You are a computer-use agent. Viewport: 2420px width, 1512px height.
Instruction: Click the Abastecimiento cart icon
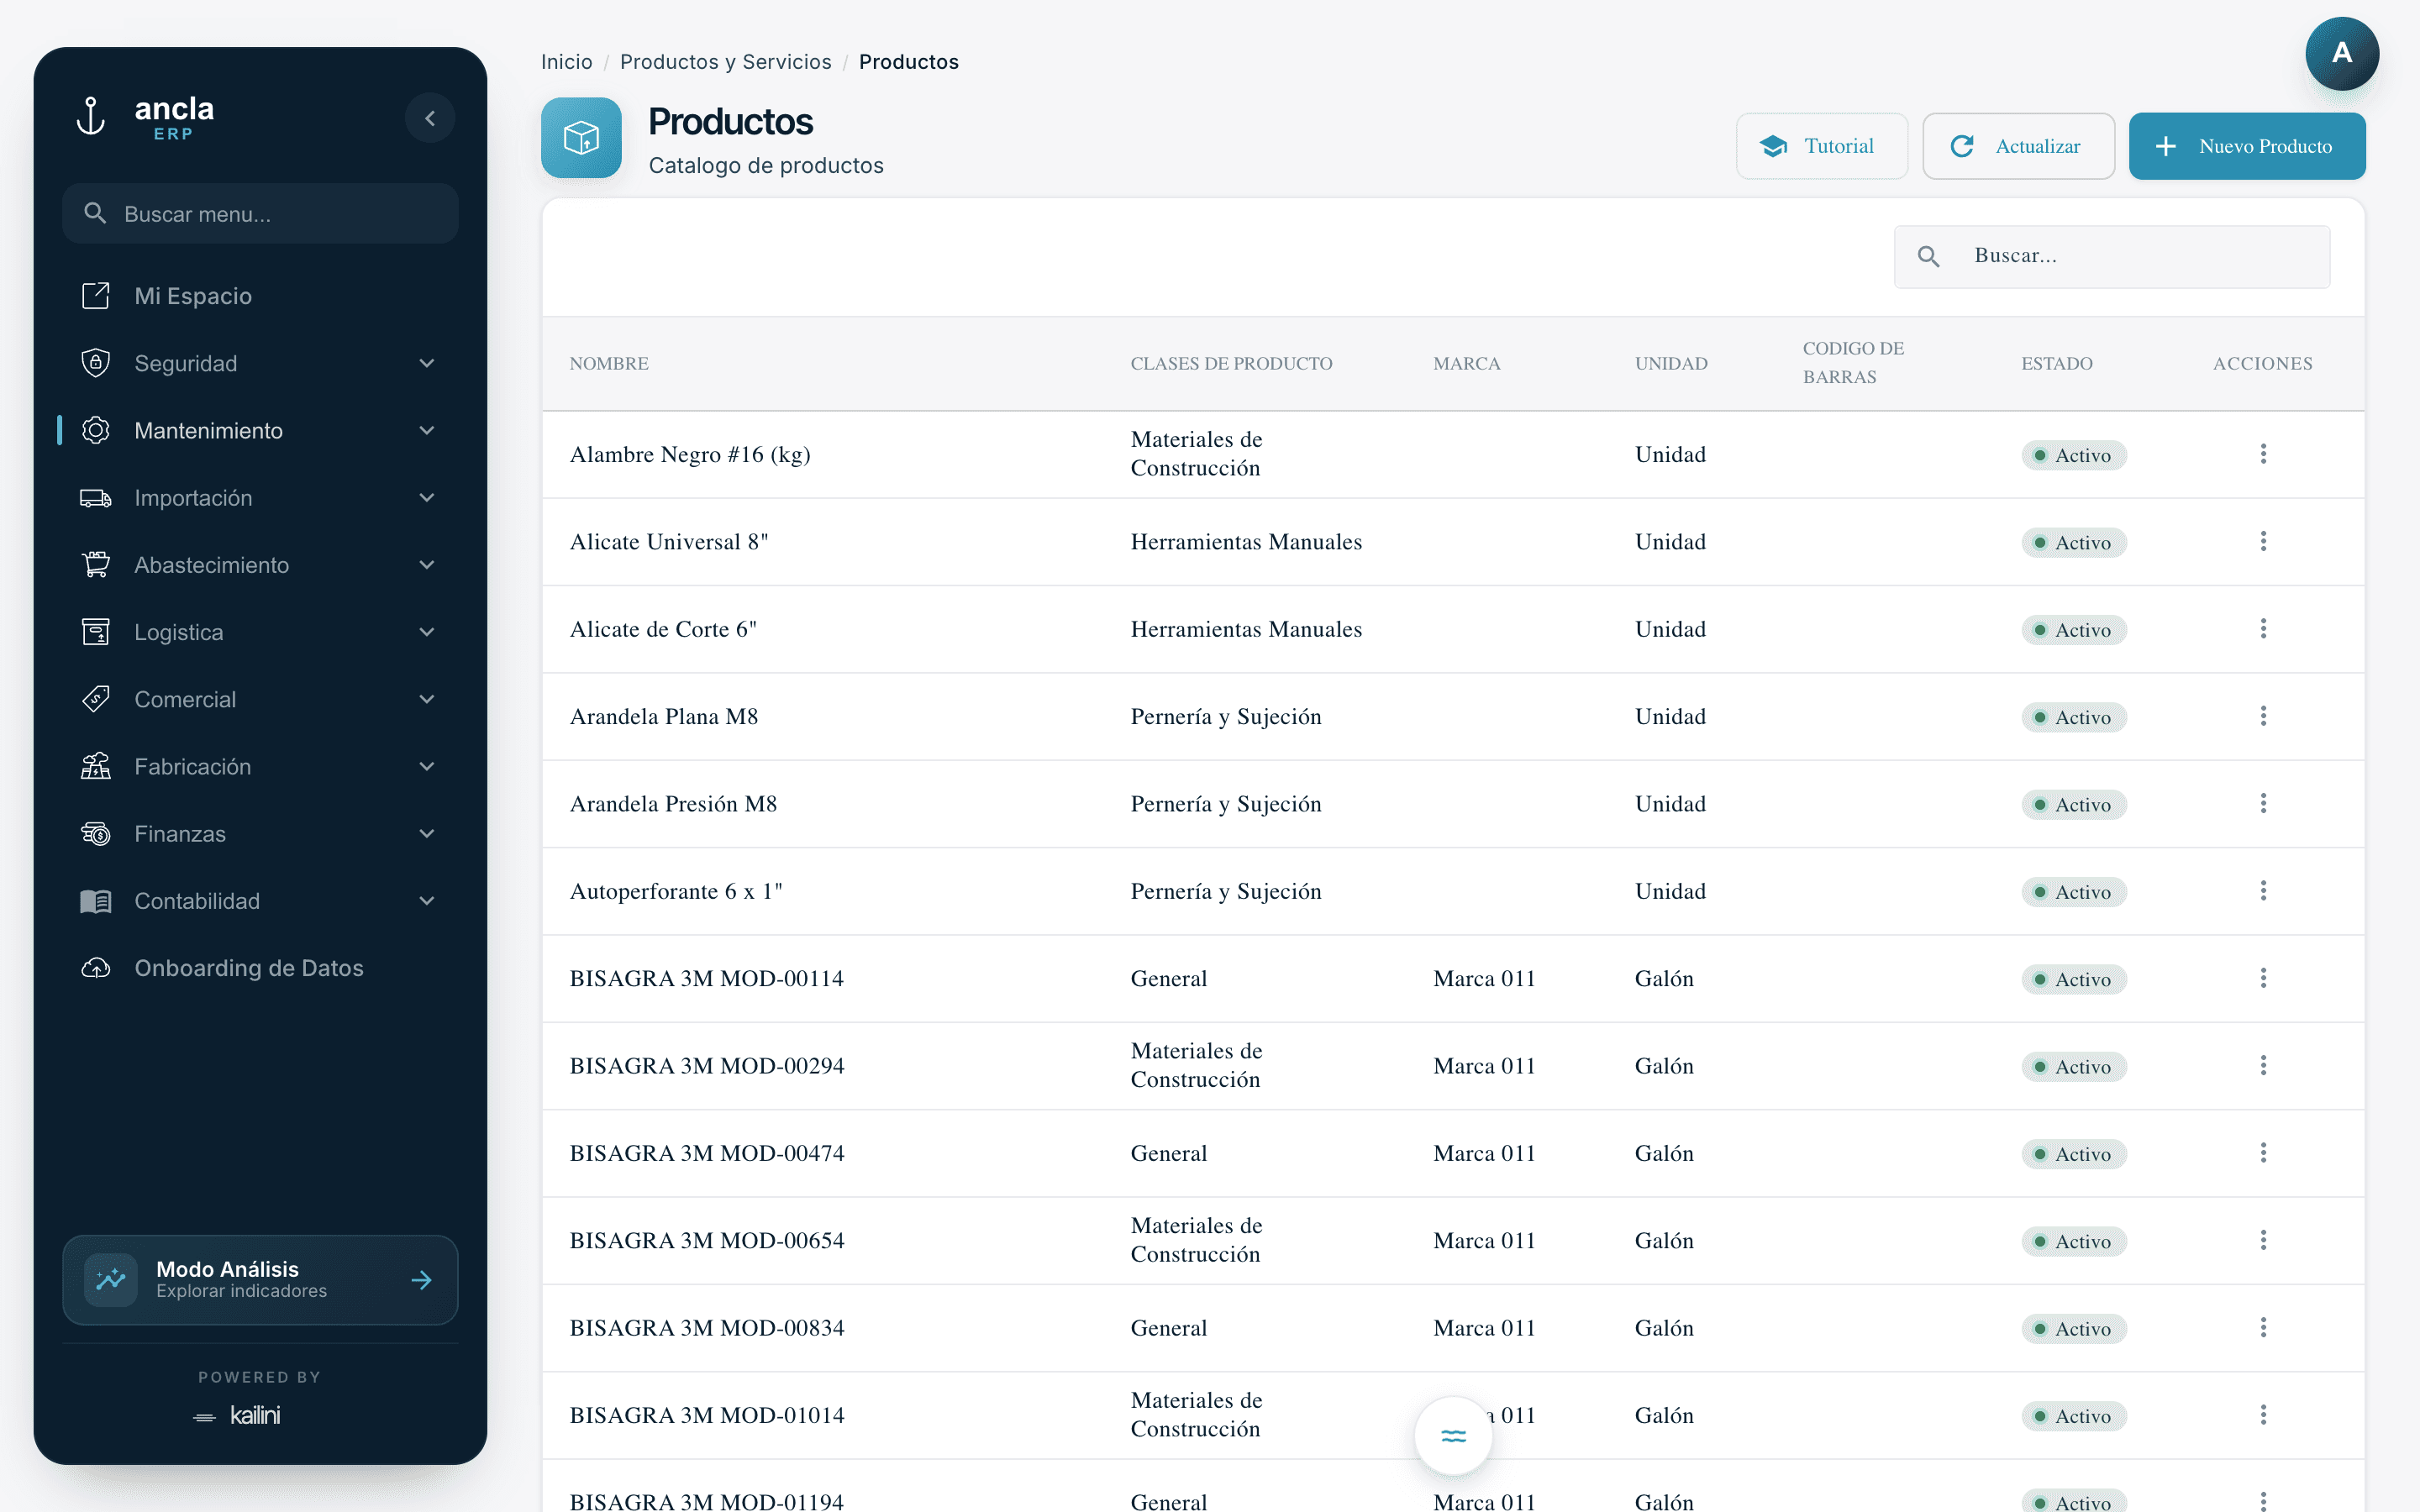95,564
